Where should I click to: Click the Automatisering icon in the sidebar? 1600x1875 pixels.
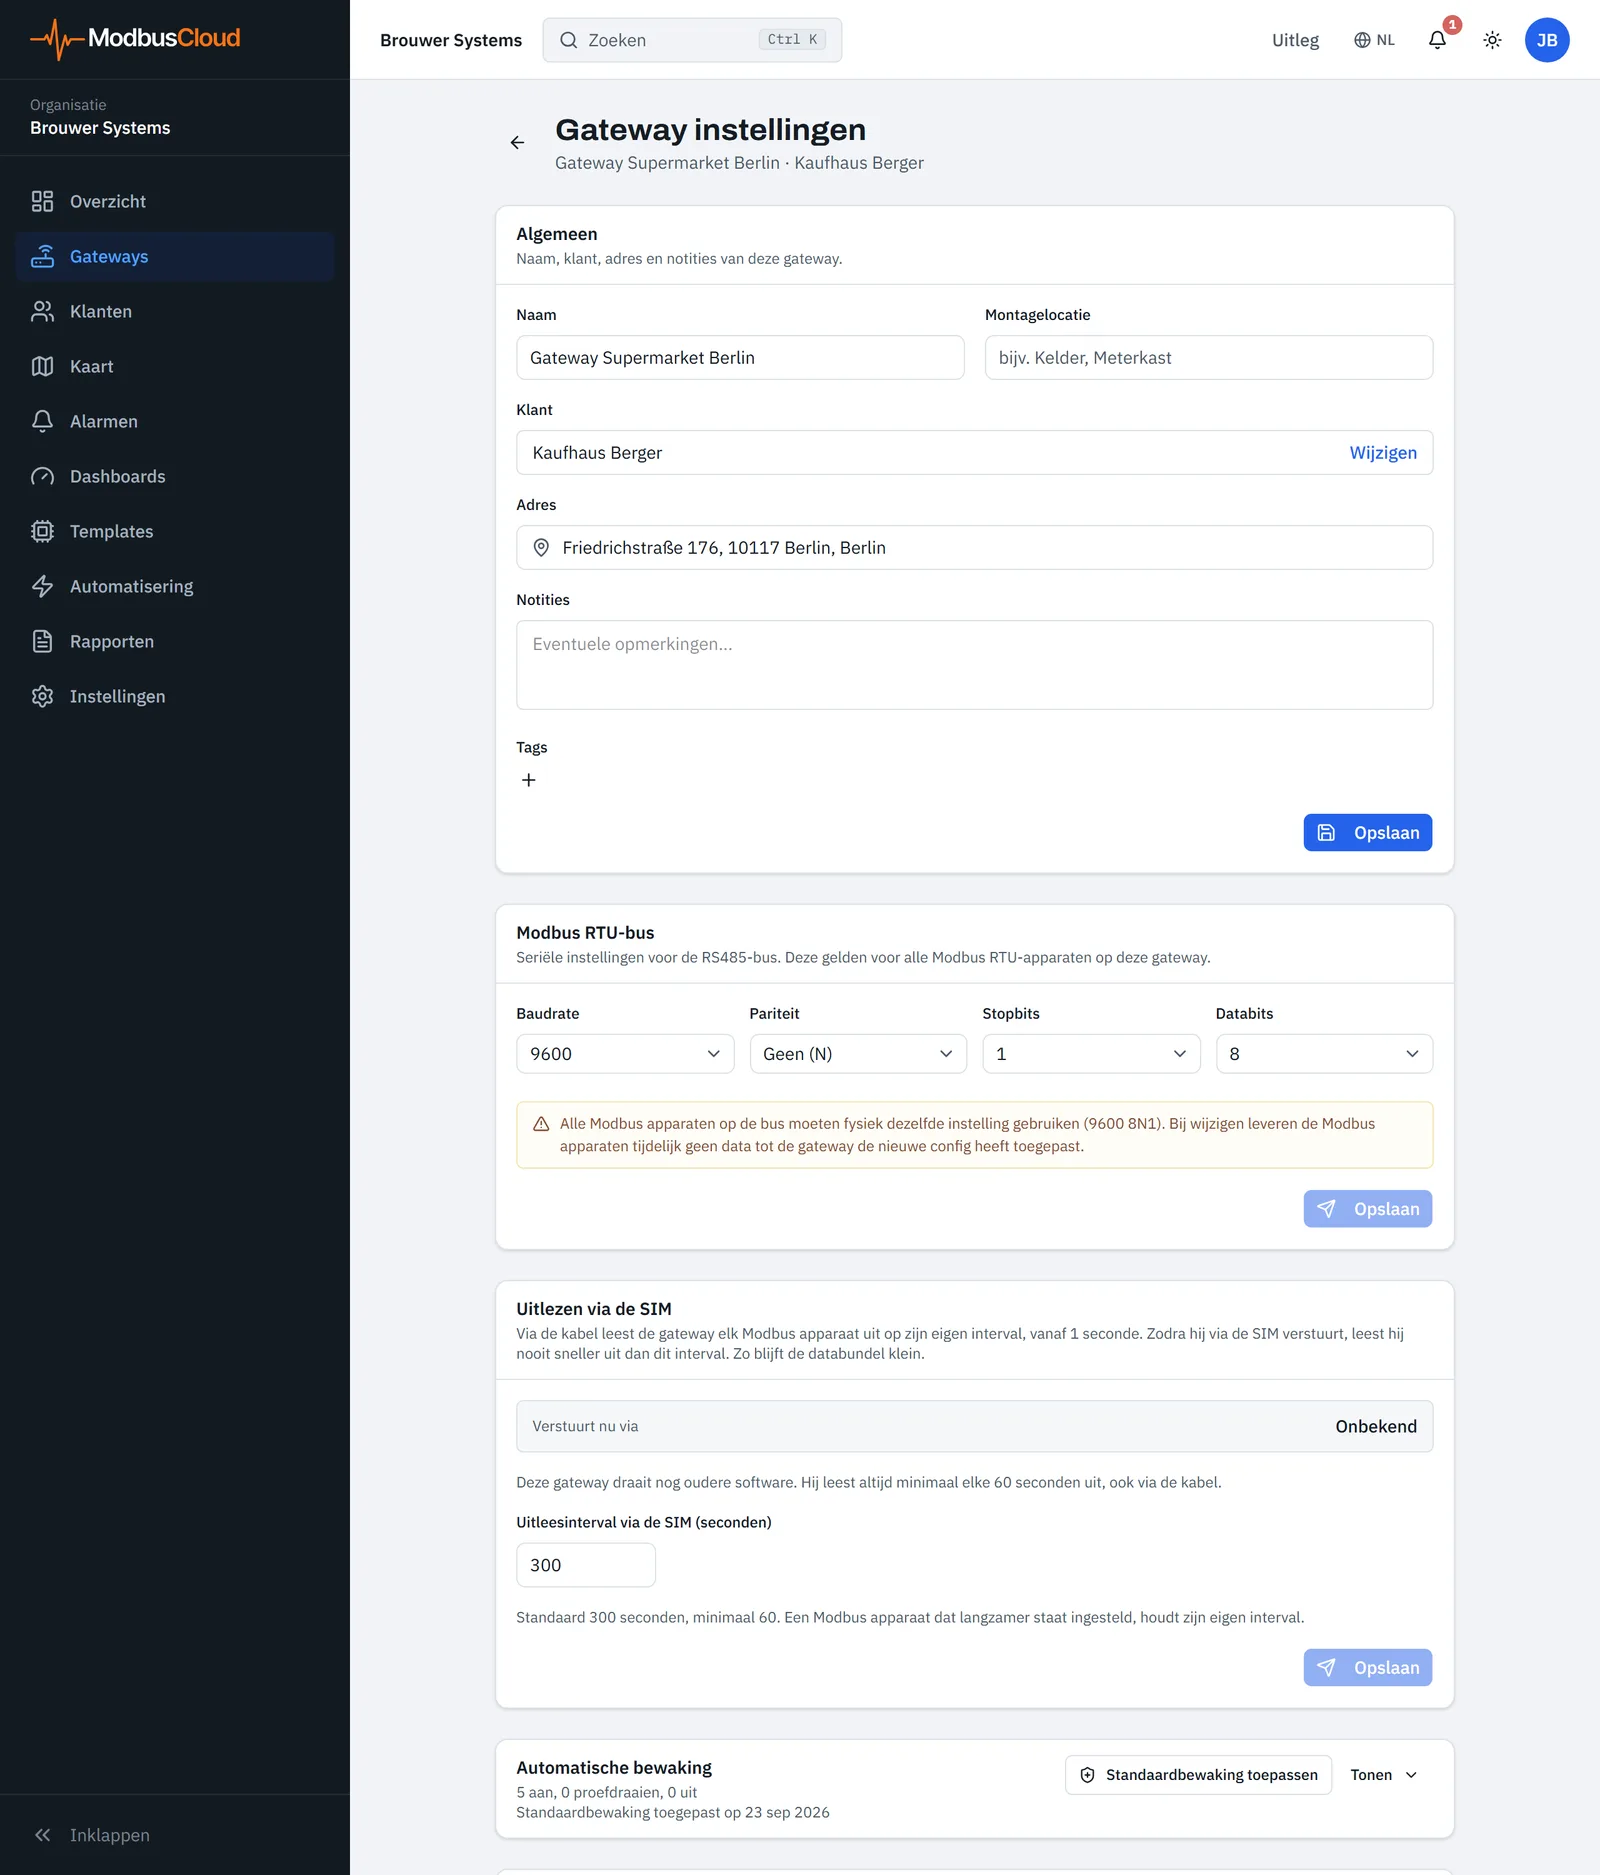tap(42, 586)
